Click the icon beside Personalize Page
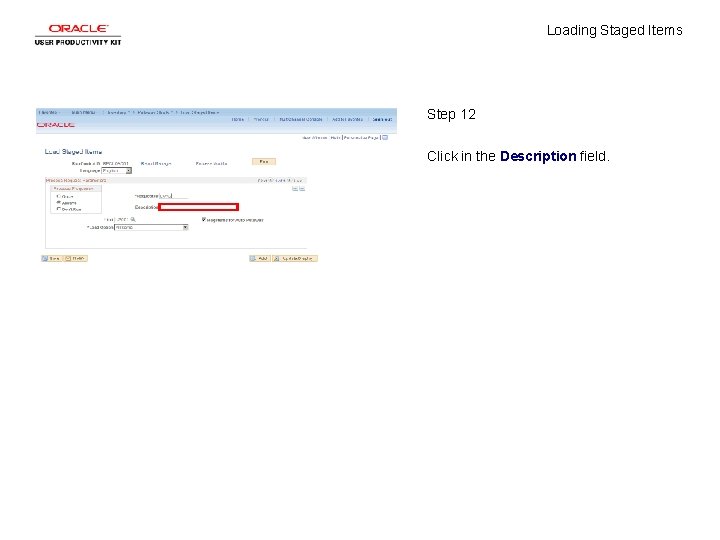720x540 pixels. pos(385,137)
